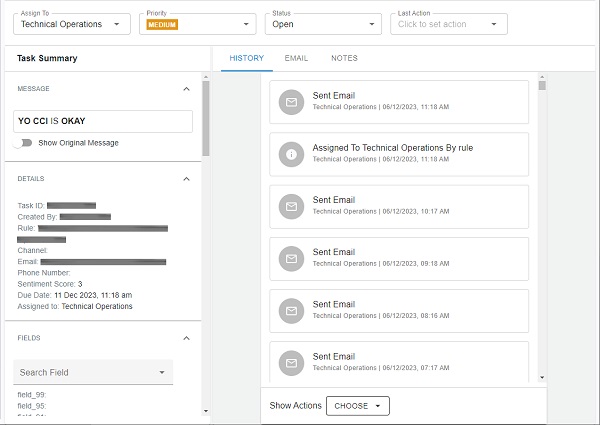Click the envelope icon of the 08:16 AM email
600x425 pixels.
(x=292, y=311)
